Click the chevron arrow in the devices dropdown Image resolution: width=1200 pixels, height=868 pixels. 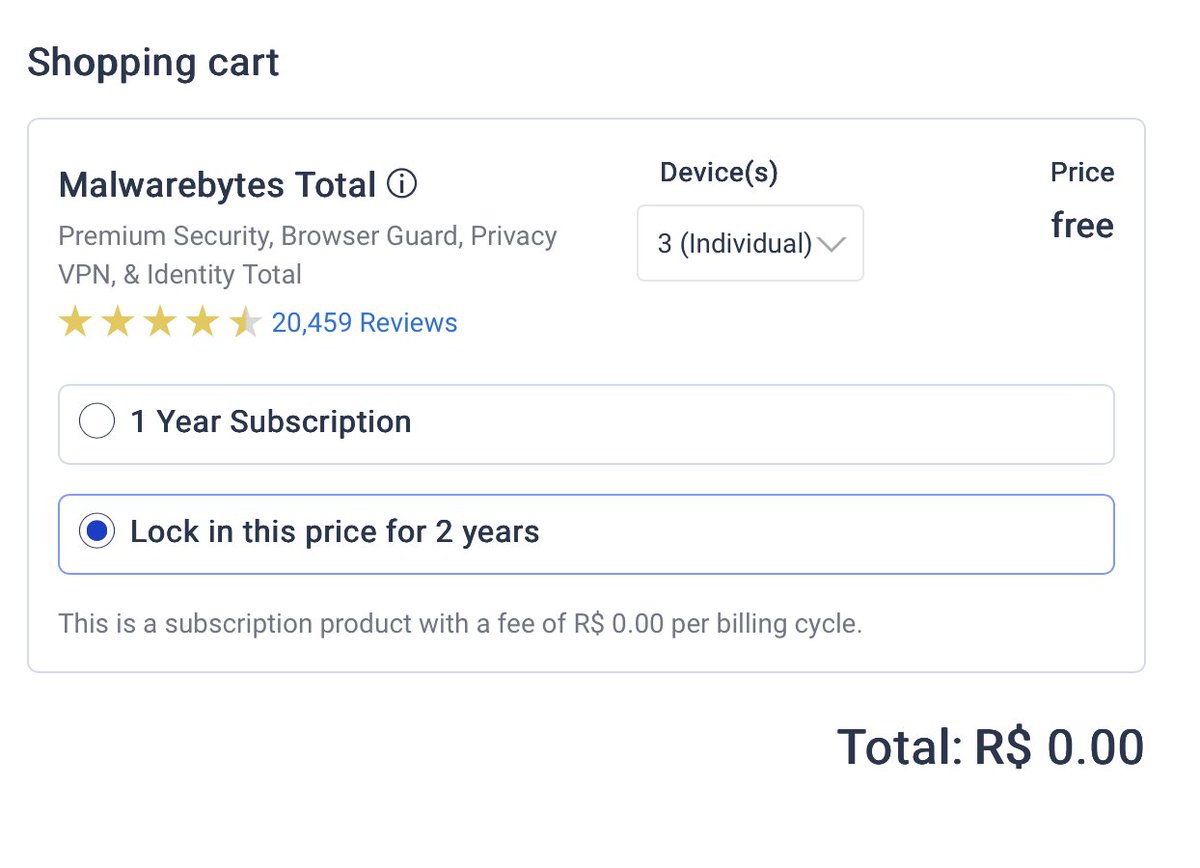(832, 244)
